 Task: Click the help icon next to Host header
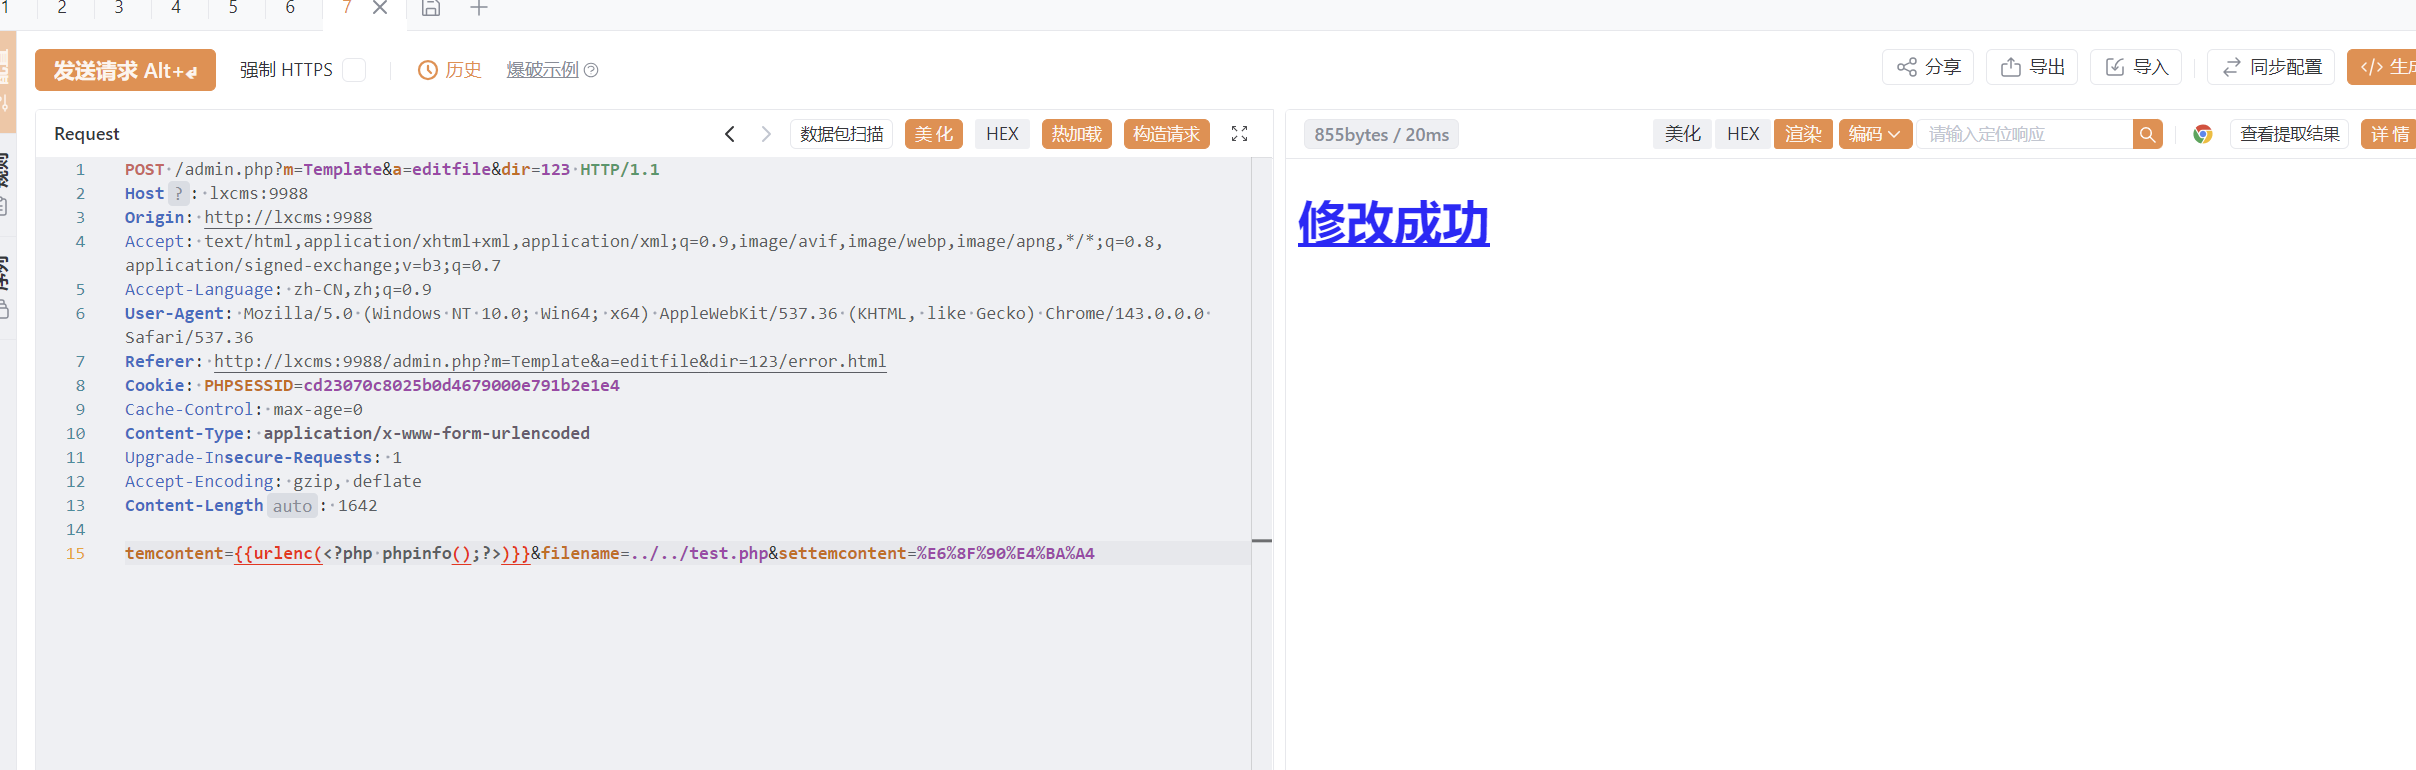178,194
